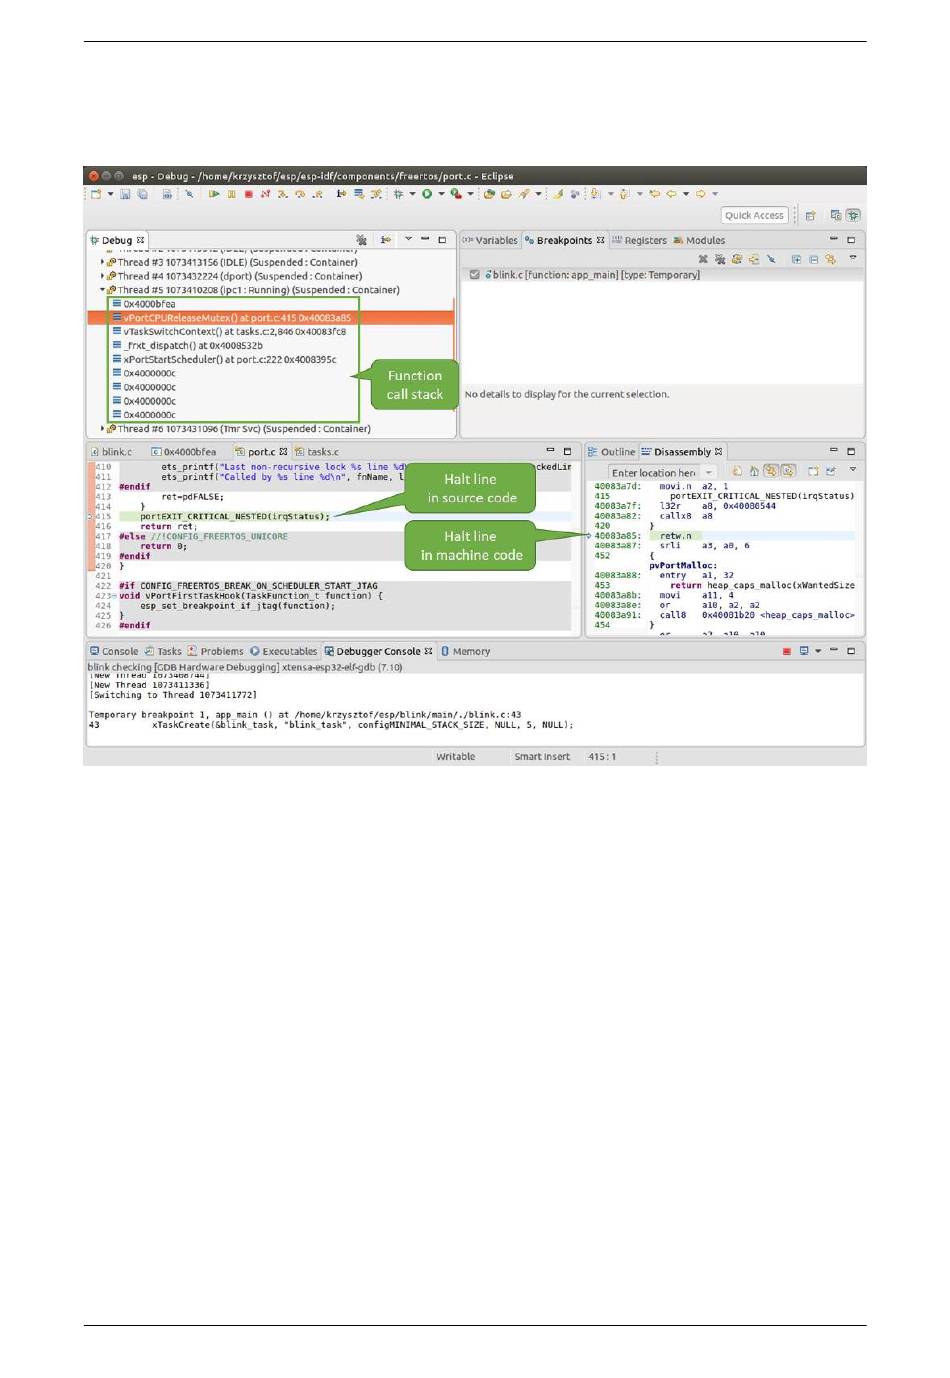The height and width of the screenshot is (1378, 950).
Task: Open the tasks.c editor tab
Action: pyautogui.click(x=322, y=452)
